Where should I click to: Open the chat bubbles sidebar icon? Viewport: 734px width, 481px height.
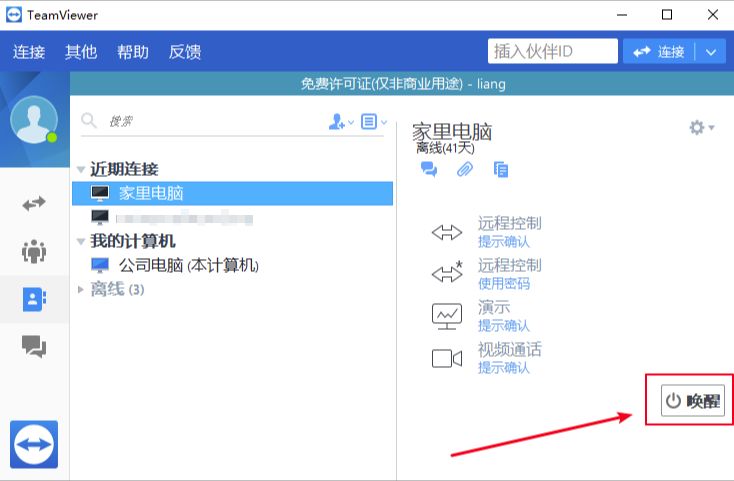point(34,347)
